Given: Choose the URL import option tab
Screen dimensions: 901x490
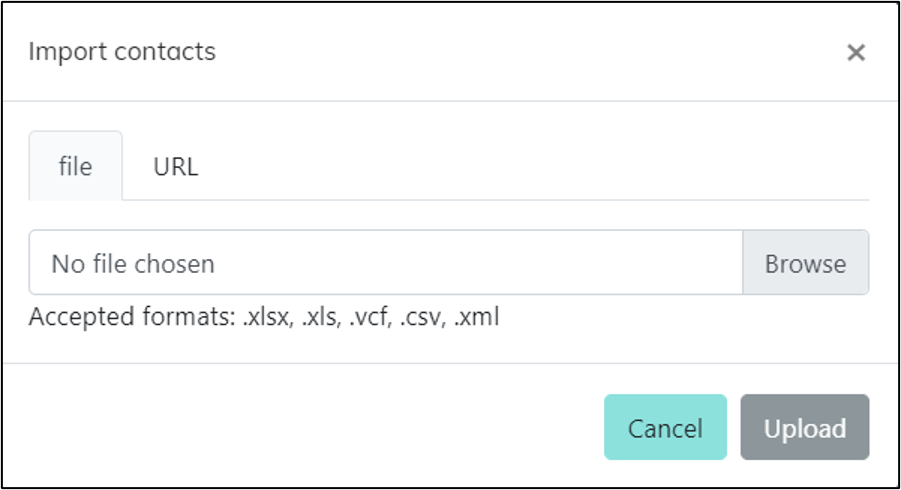Looking at the screenshot, I should point(175,167).
